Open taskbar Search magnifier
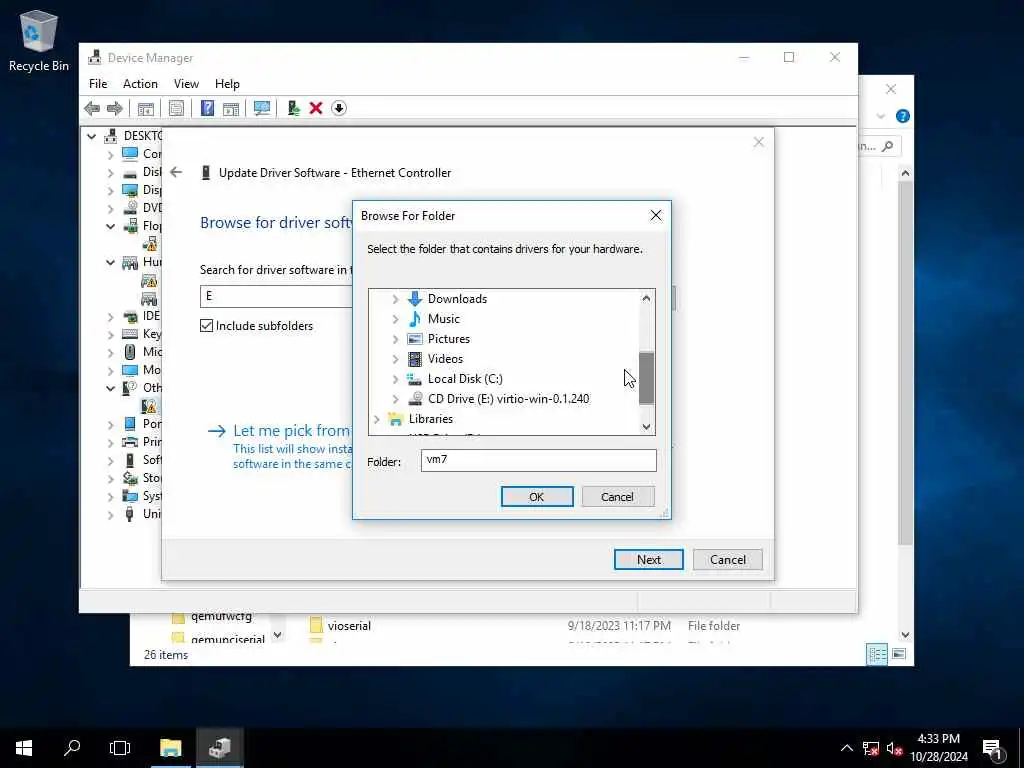The image size is (1024, 768). click(x=72, y=748)
